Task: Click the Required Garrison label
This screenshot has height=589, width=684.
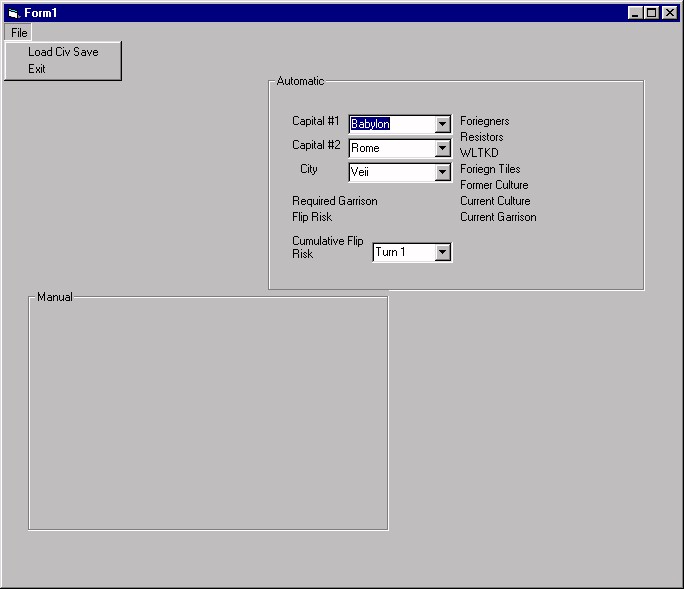Action: [335, 201]
